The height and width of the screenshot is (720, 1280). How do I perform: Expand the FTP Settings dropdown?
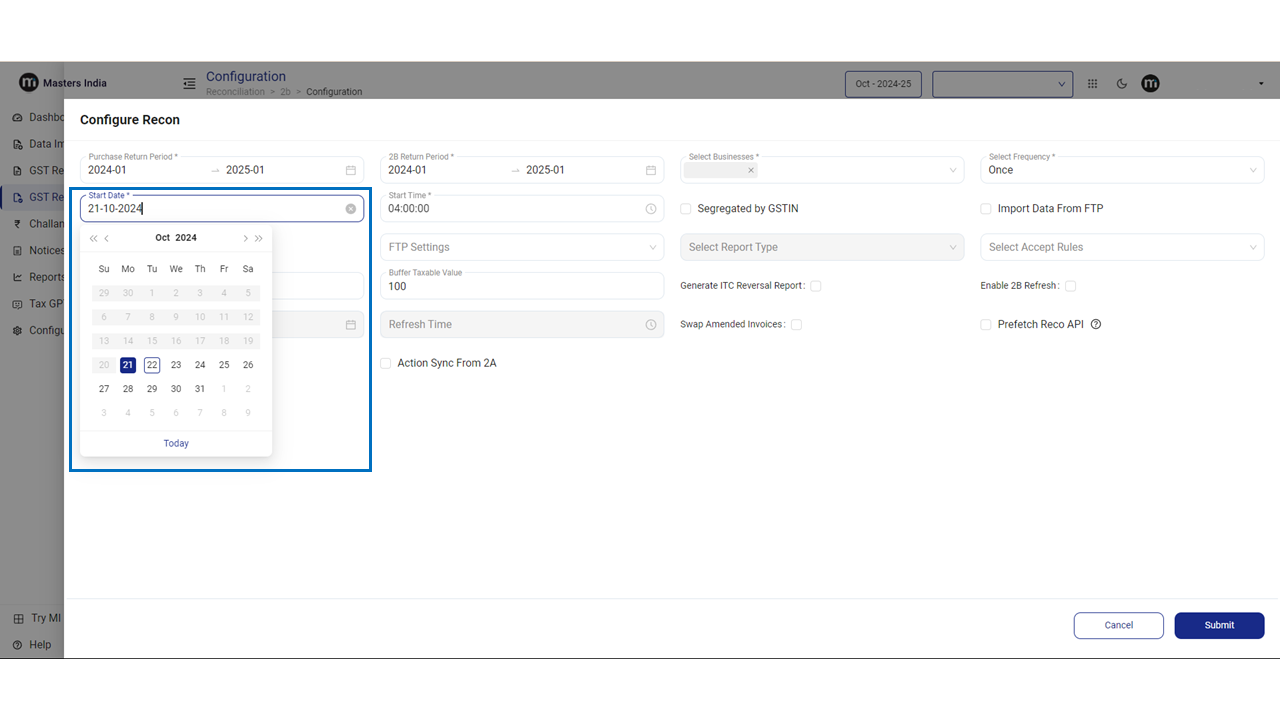tap(521, 247)
